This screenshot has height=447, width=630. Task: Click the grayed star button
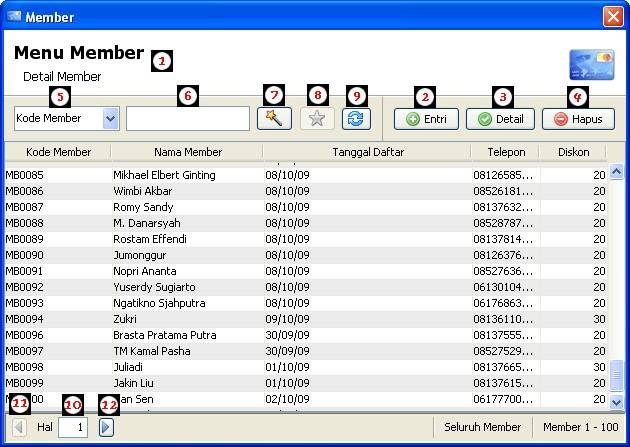pyautogui.click(x=317, y=119)
